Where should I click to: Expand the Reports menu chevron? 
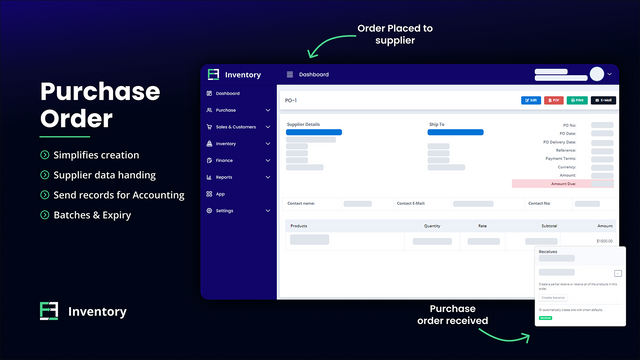pyautogui.click(x=268, y=177)
